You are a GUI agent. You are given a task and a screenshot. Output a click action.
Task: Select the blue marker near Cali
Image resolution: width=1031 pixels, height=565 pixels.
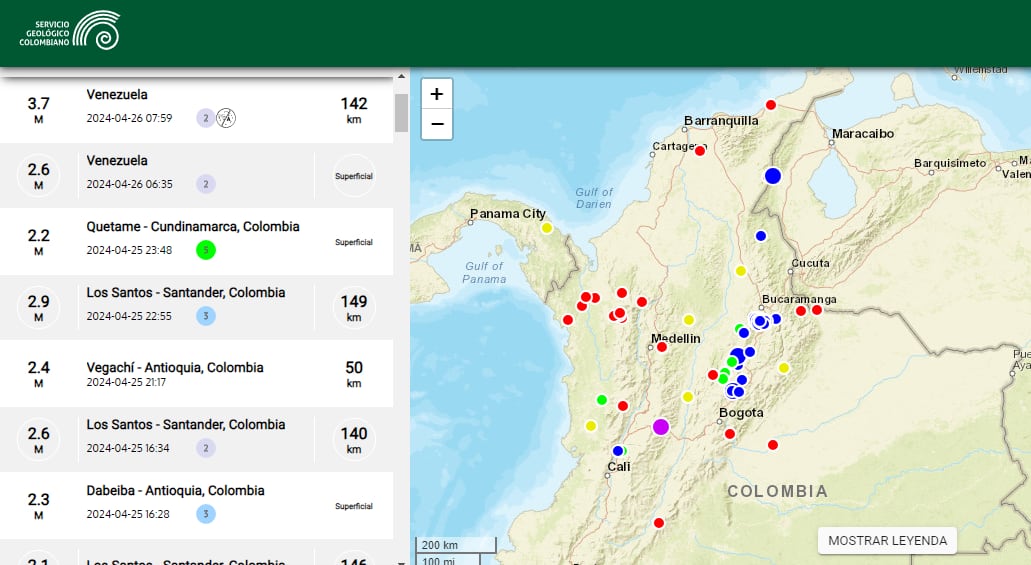tap(617, 451)
